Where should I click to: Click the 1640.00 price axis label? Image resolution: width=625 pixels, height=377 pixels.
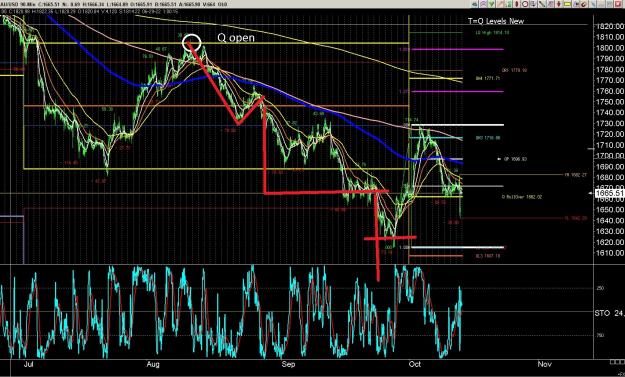point(611,220)
